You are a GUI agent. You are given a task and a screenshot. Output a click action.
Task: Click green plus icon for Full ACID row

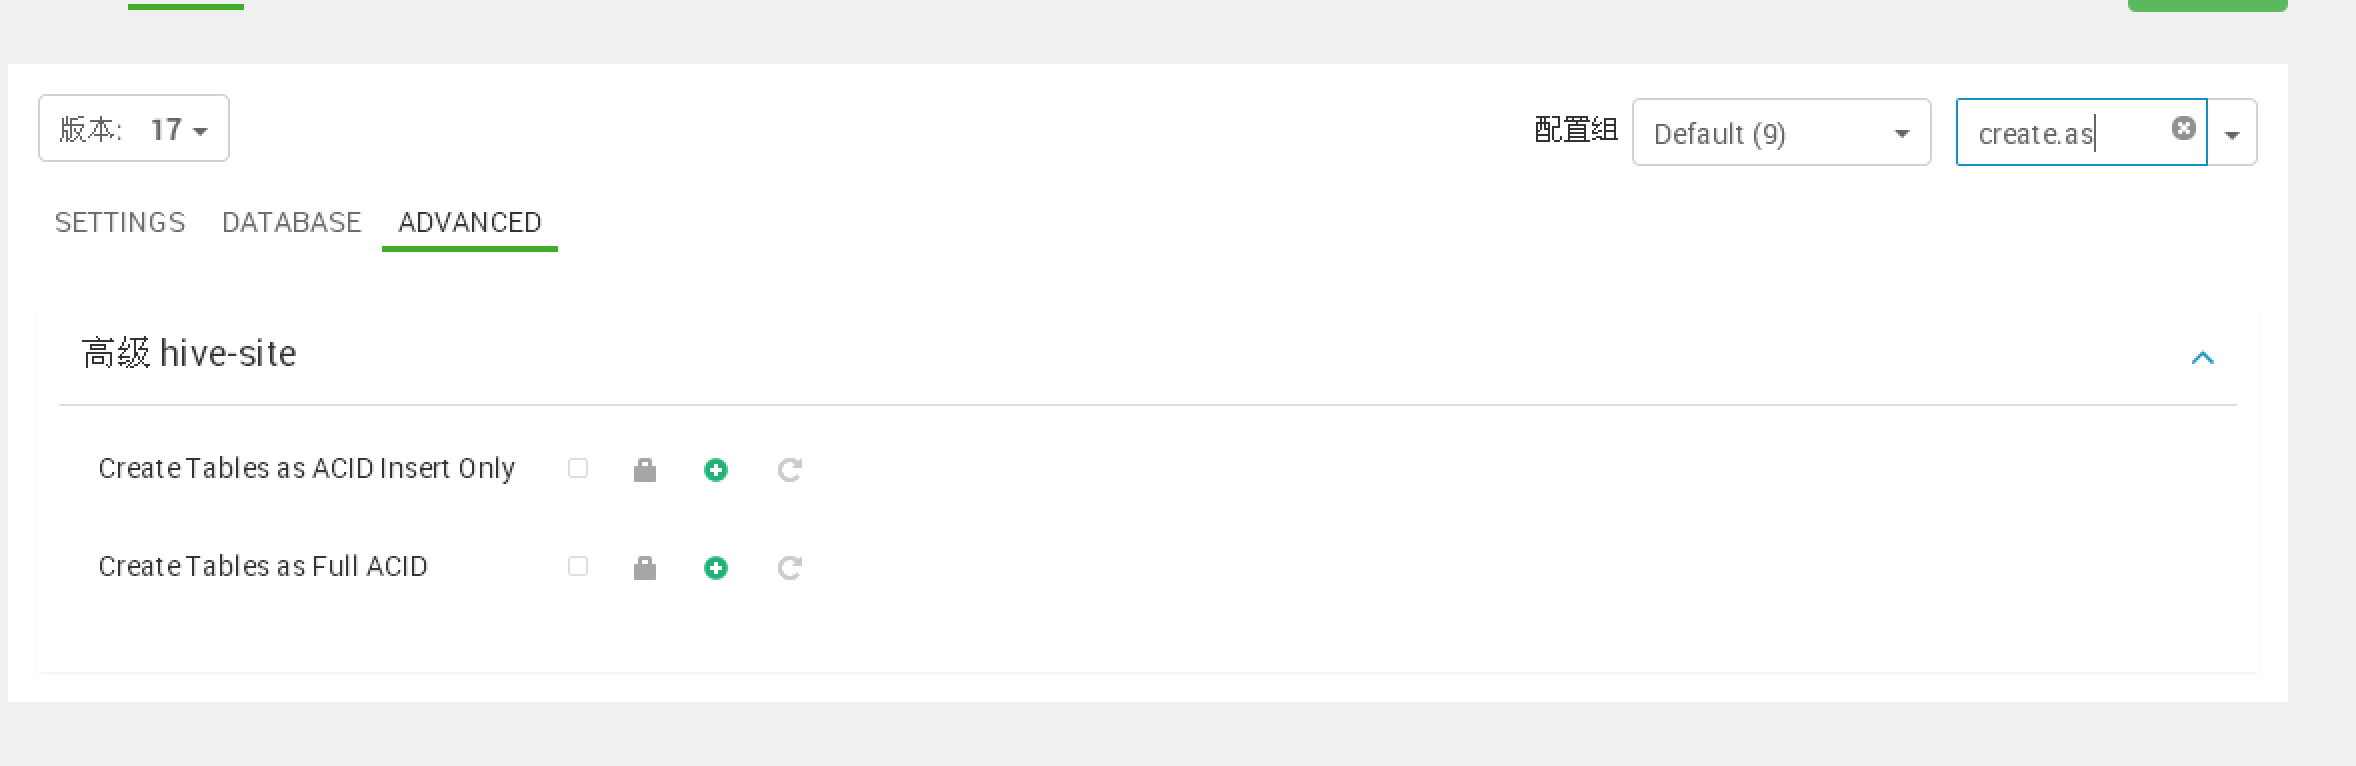click(716, 568)
